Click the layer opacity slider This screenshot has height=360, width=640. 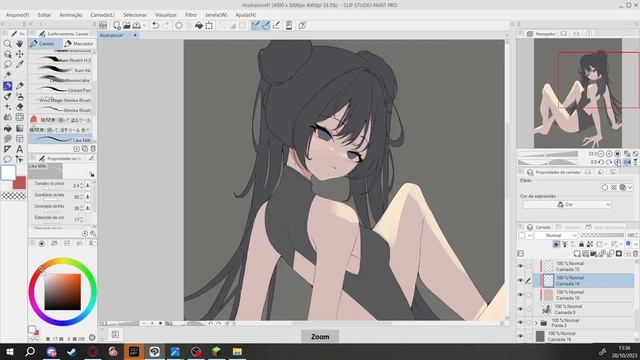pos(602,235)
